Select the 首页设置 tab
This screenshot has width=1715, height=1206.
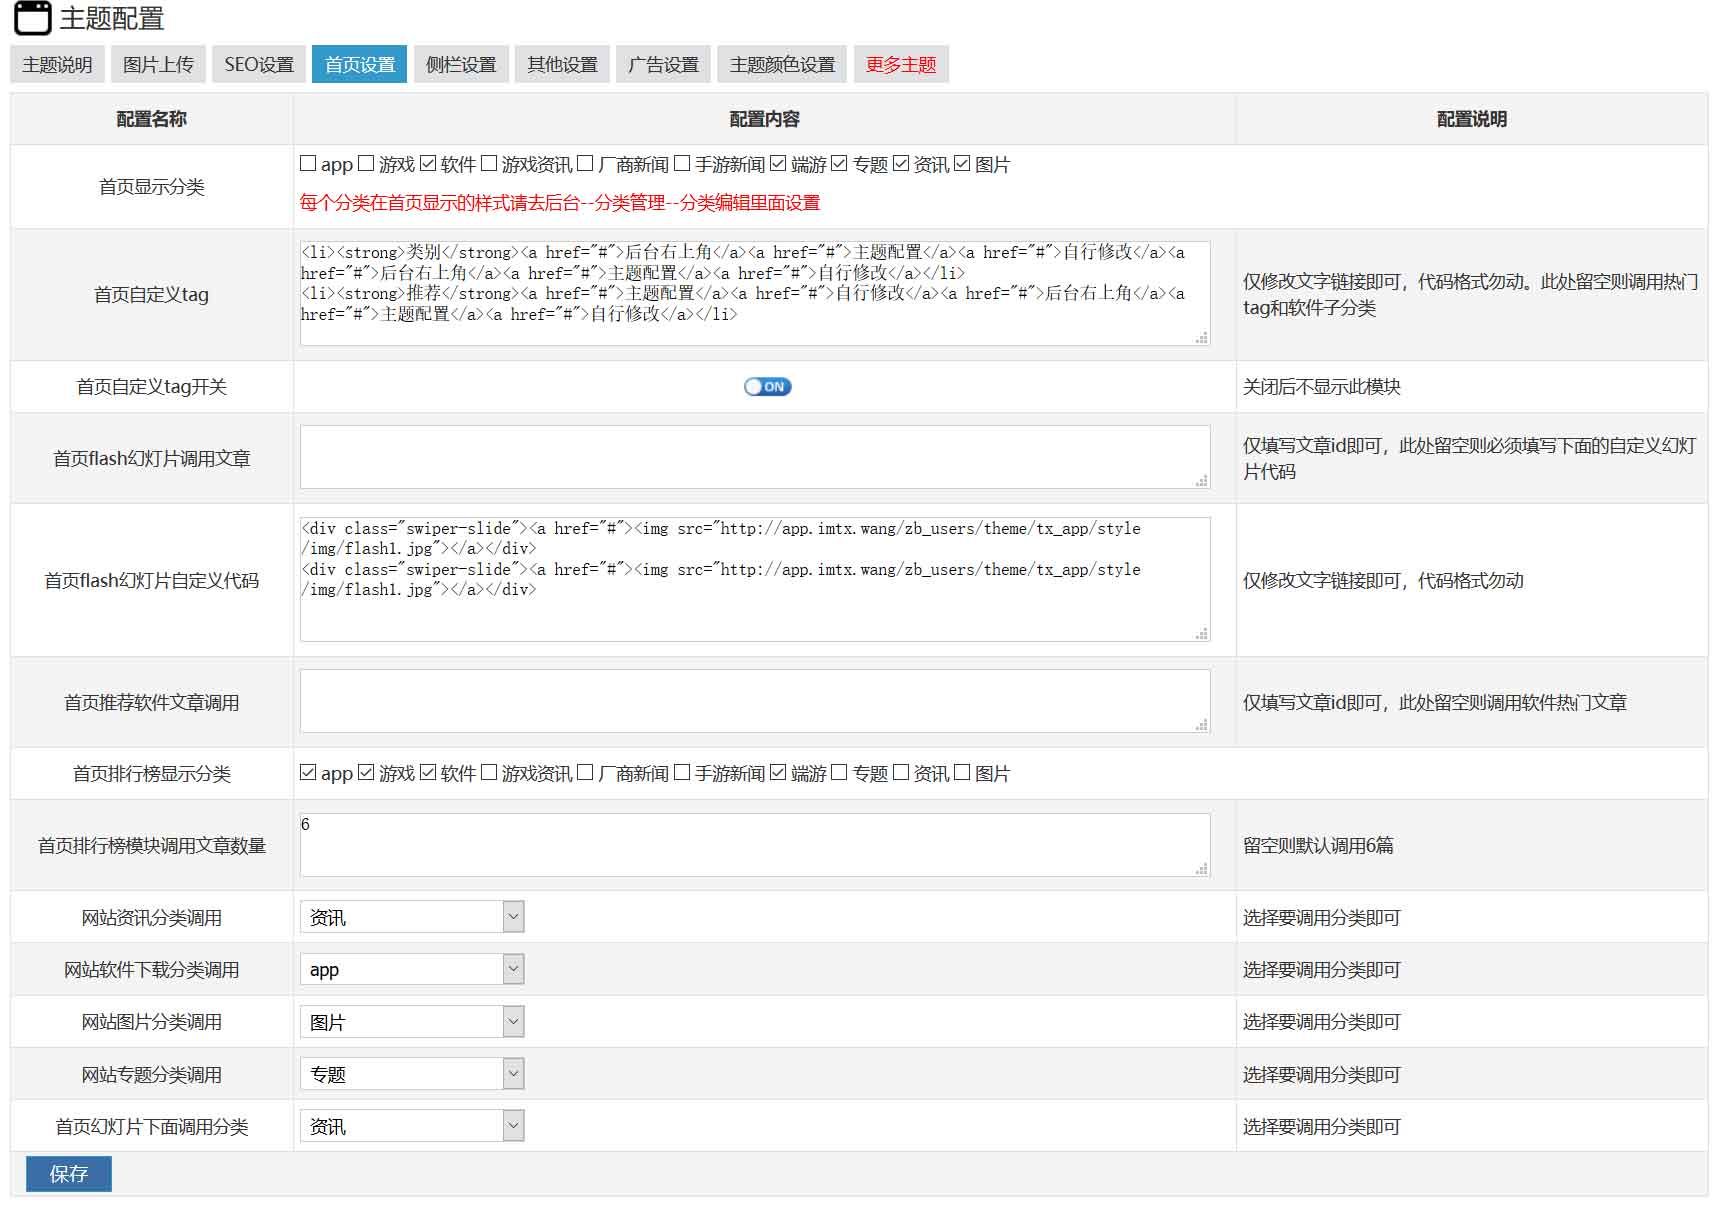[360, 64]
